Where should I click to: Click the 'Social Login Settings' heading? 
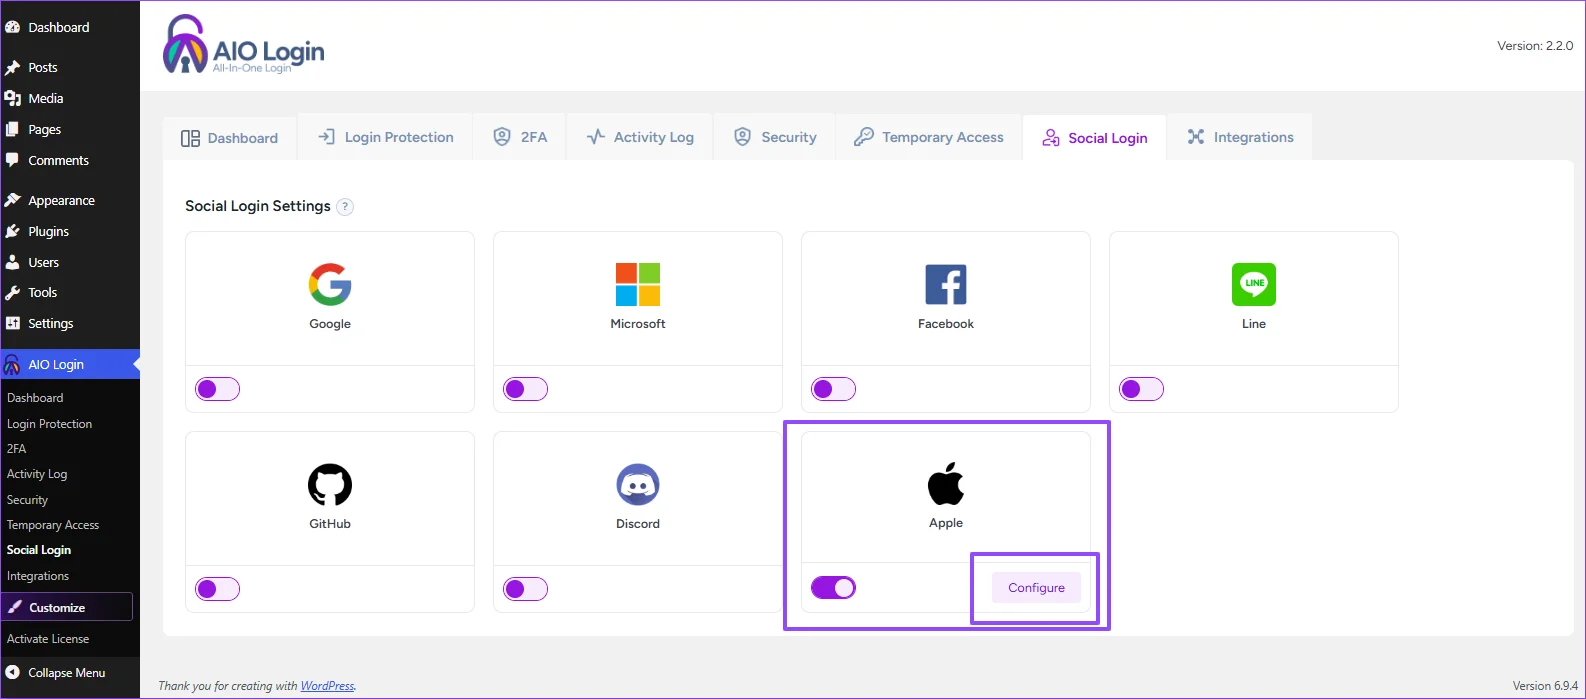tap(258, 206)
